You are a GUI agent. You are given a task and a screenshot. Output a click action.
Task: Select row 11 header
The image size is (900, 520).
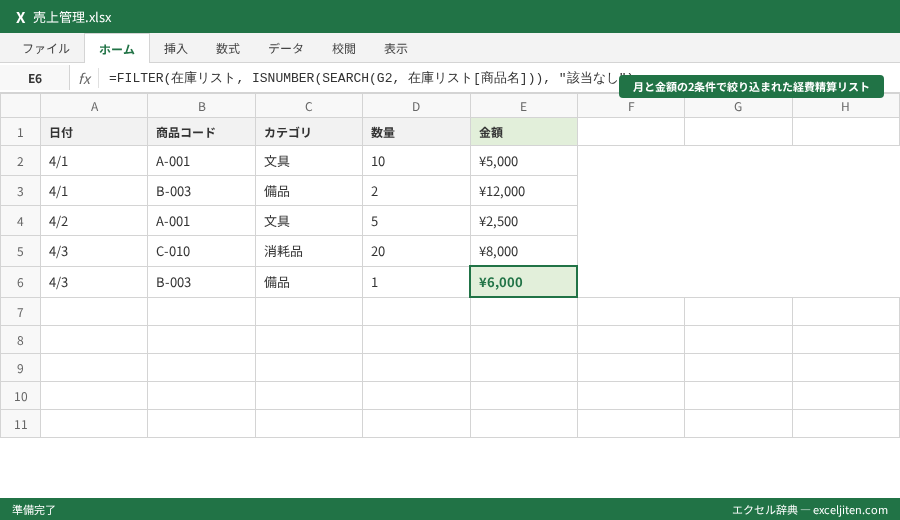[x=20, y=424]
